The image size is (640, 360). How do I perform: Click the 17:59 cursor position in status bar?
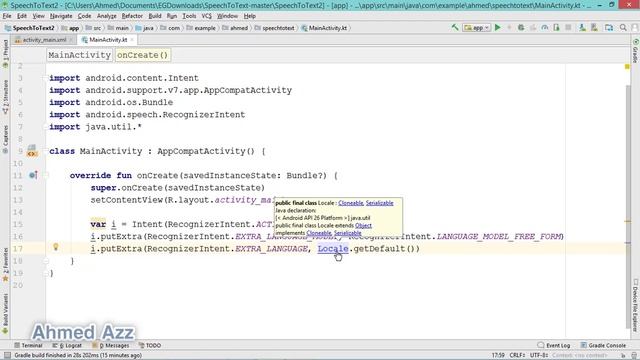point(498,356)
